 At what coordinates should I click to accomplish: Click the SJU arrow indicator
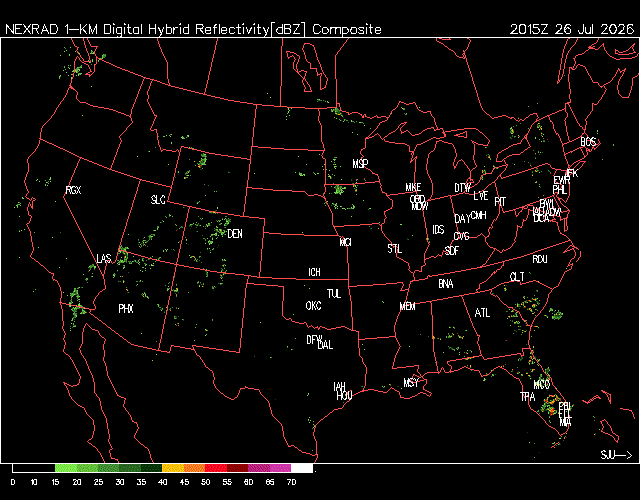[616, 455]
